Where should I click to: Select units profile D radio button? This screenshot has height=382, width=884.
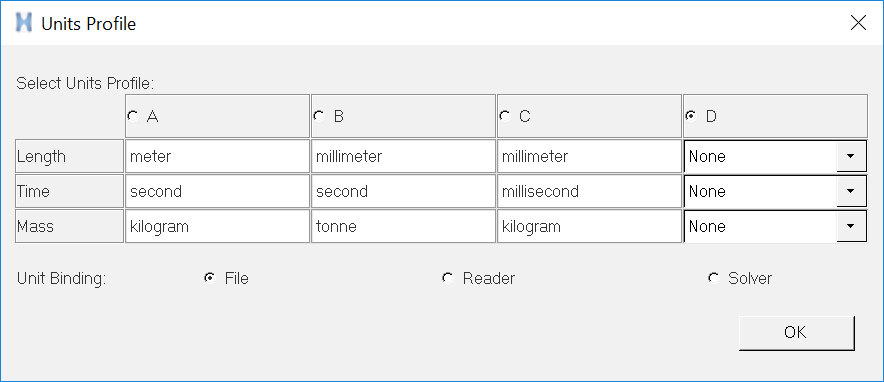[x=691, y=116]
